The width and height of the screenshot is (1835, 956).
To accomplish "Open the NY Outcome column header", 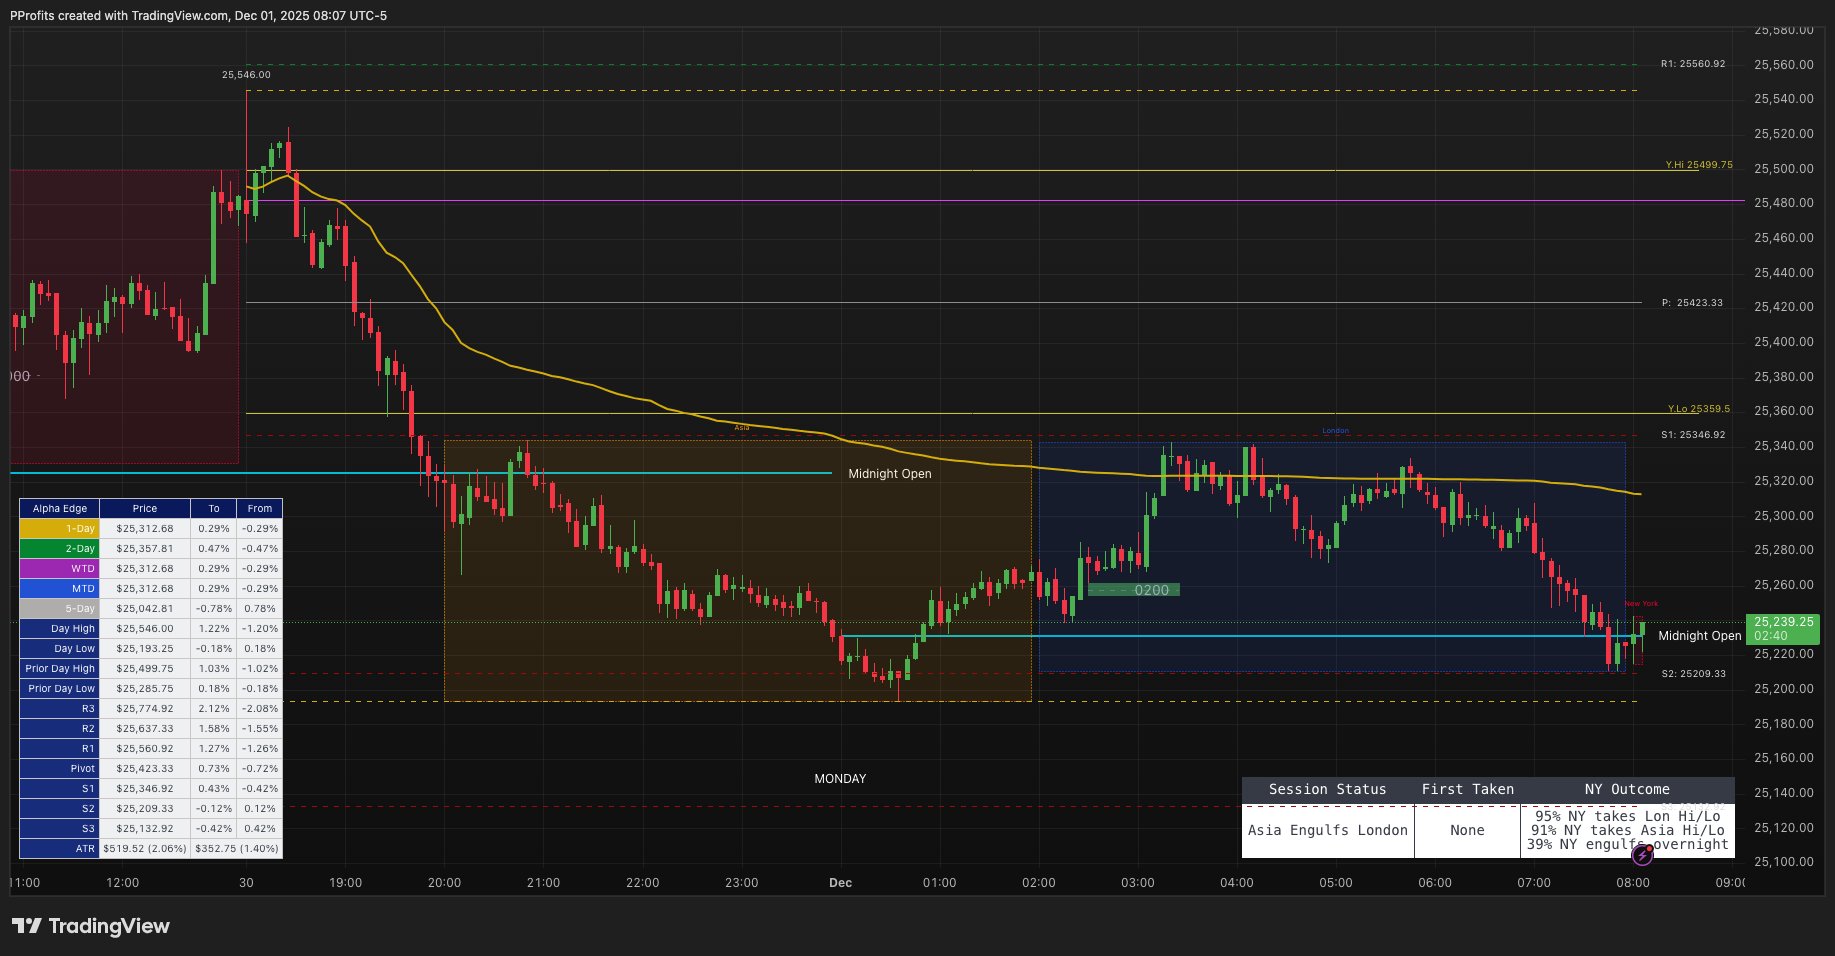I will 1628,789.
